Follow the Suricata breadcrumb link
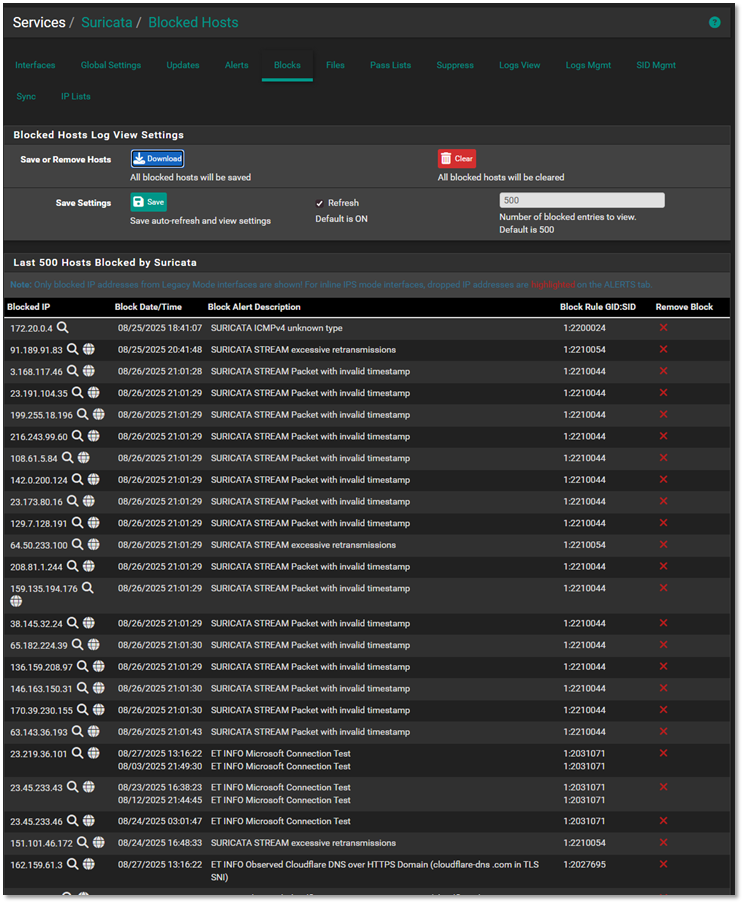The image size is (744, 904). [107, 22]
